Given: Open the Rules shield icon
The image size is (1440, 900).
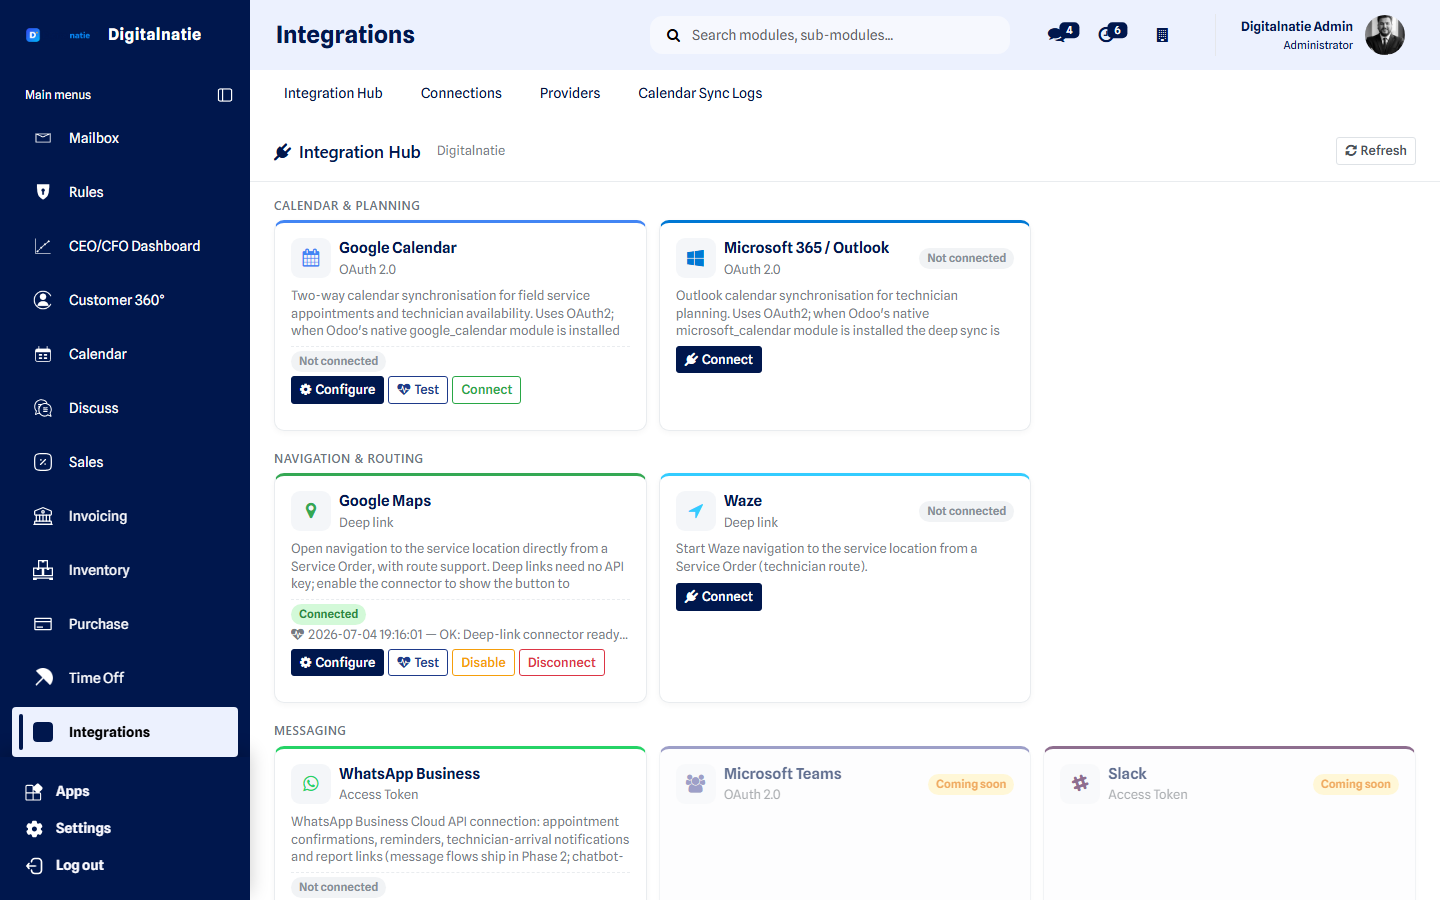Looking at the screenshot, I should pos(43,192).
